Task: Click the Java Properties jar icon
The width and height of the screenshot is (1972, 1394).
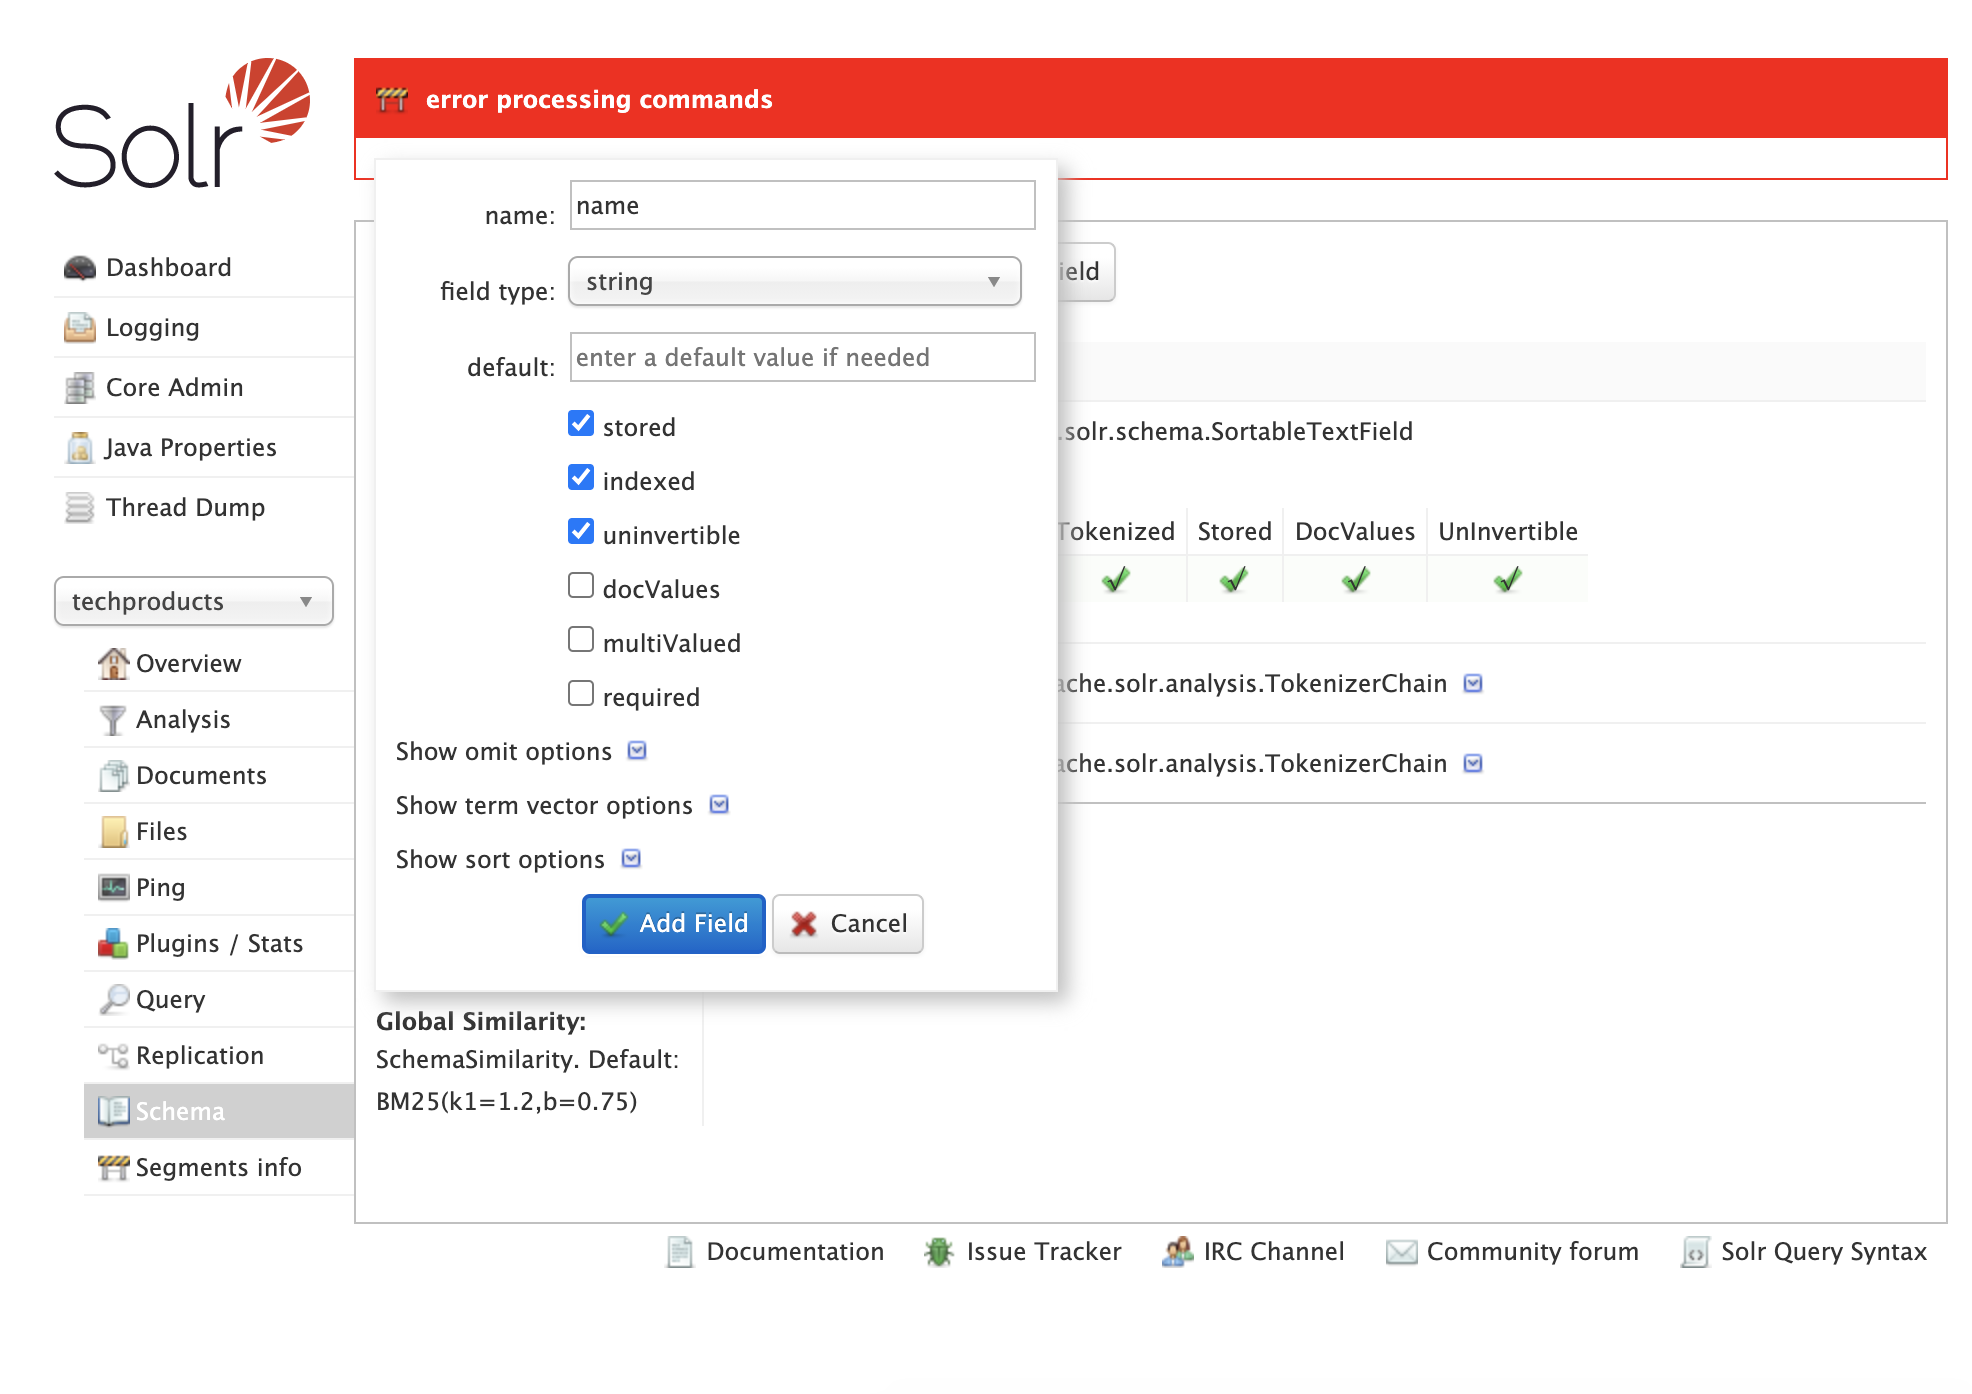Action: (79, 448)
